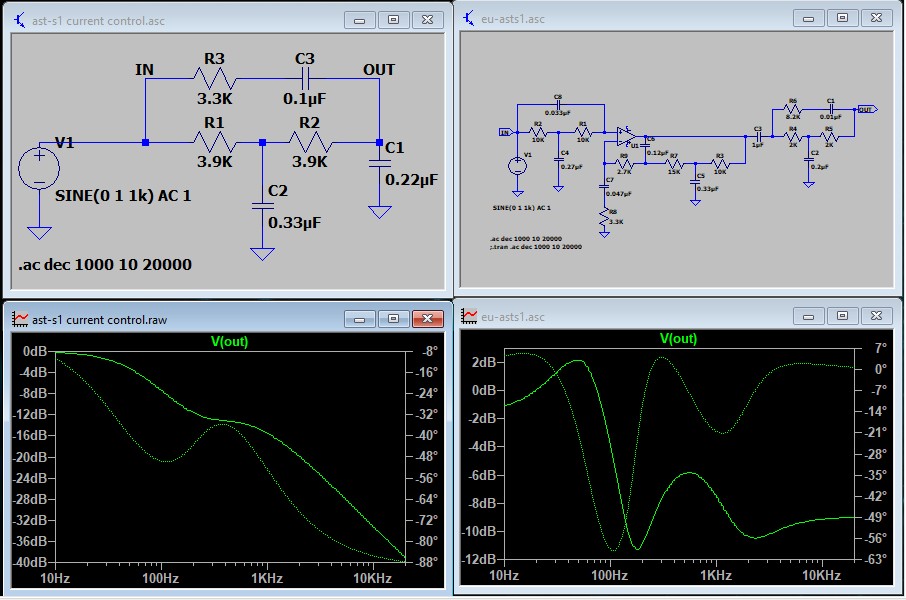Click V(out) trace label in right plot
The image size is (906, 600).
pos(678,339)
